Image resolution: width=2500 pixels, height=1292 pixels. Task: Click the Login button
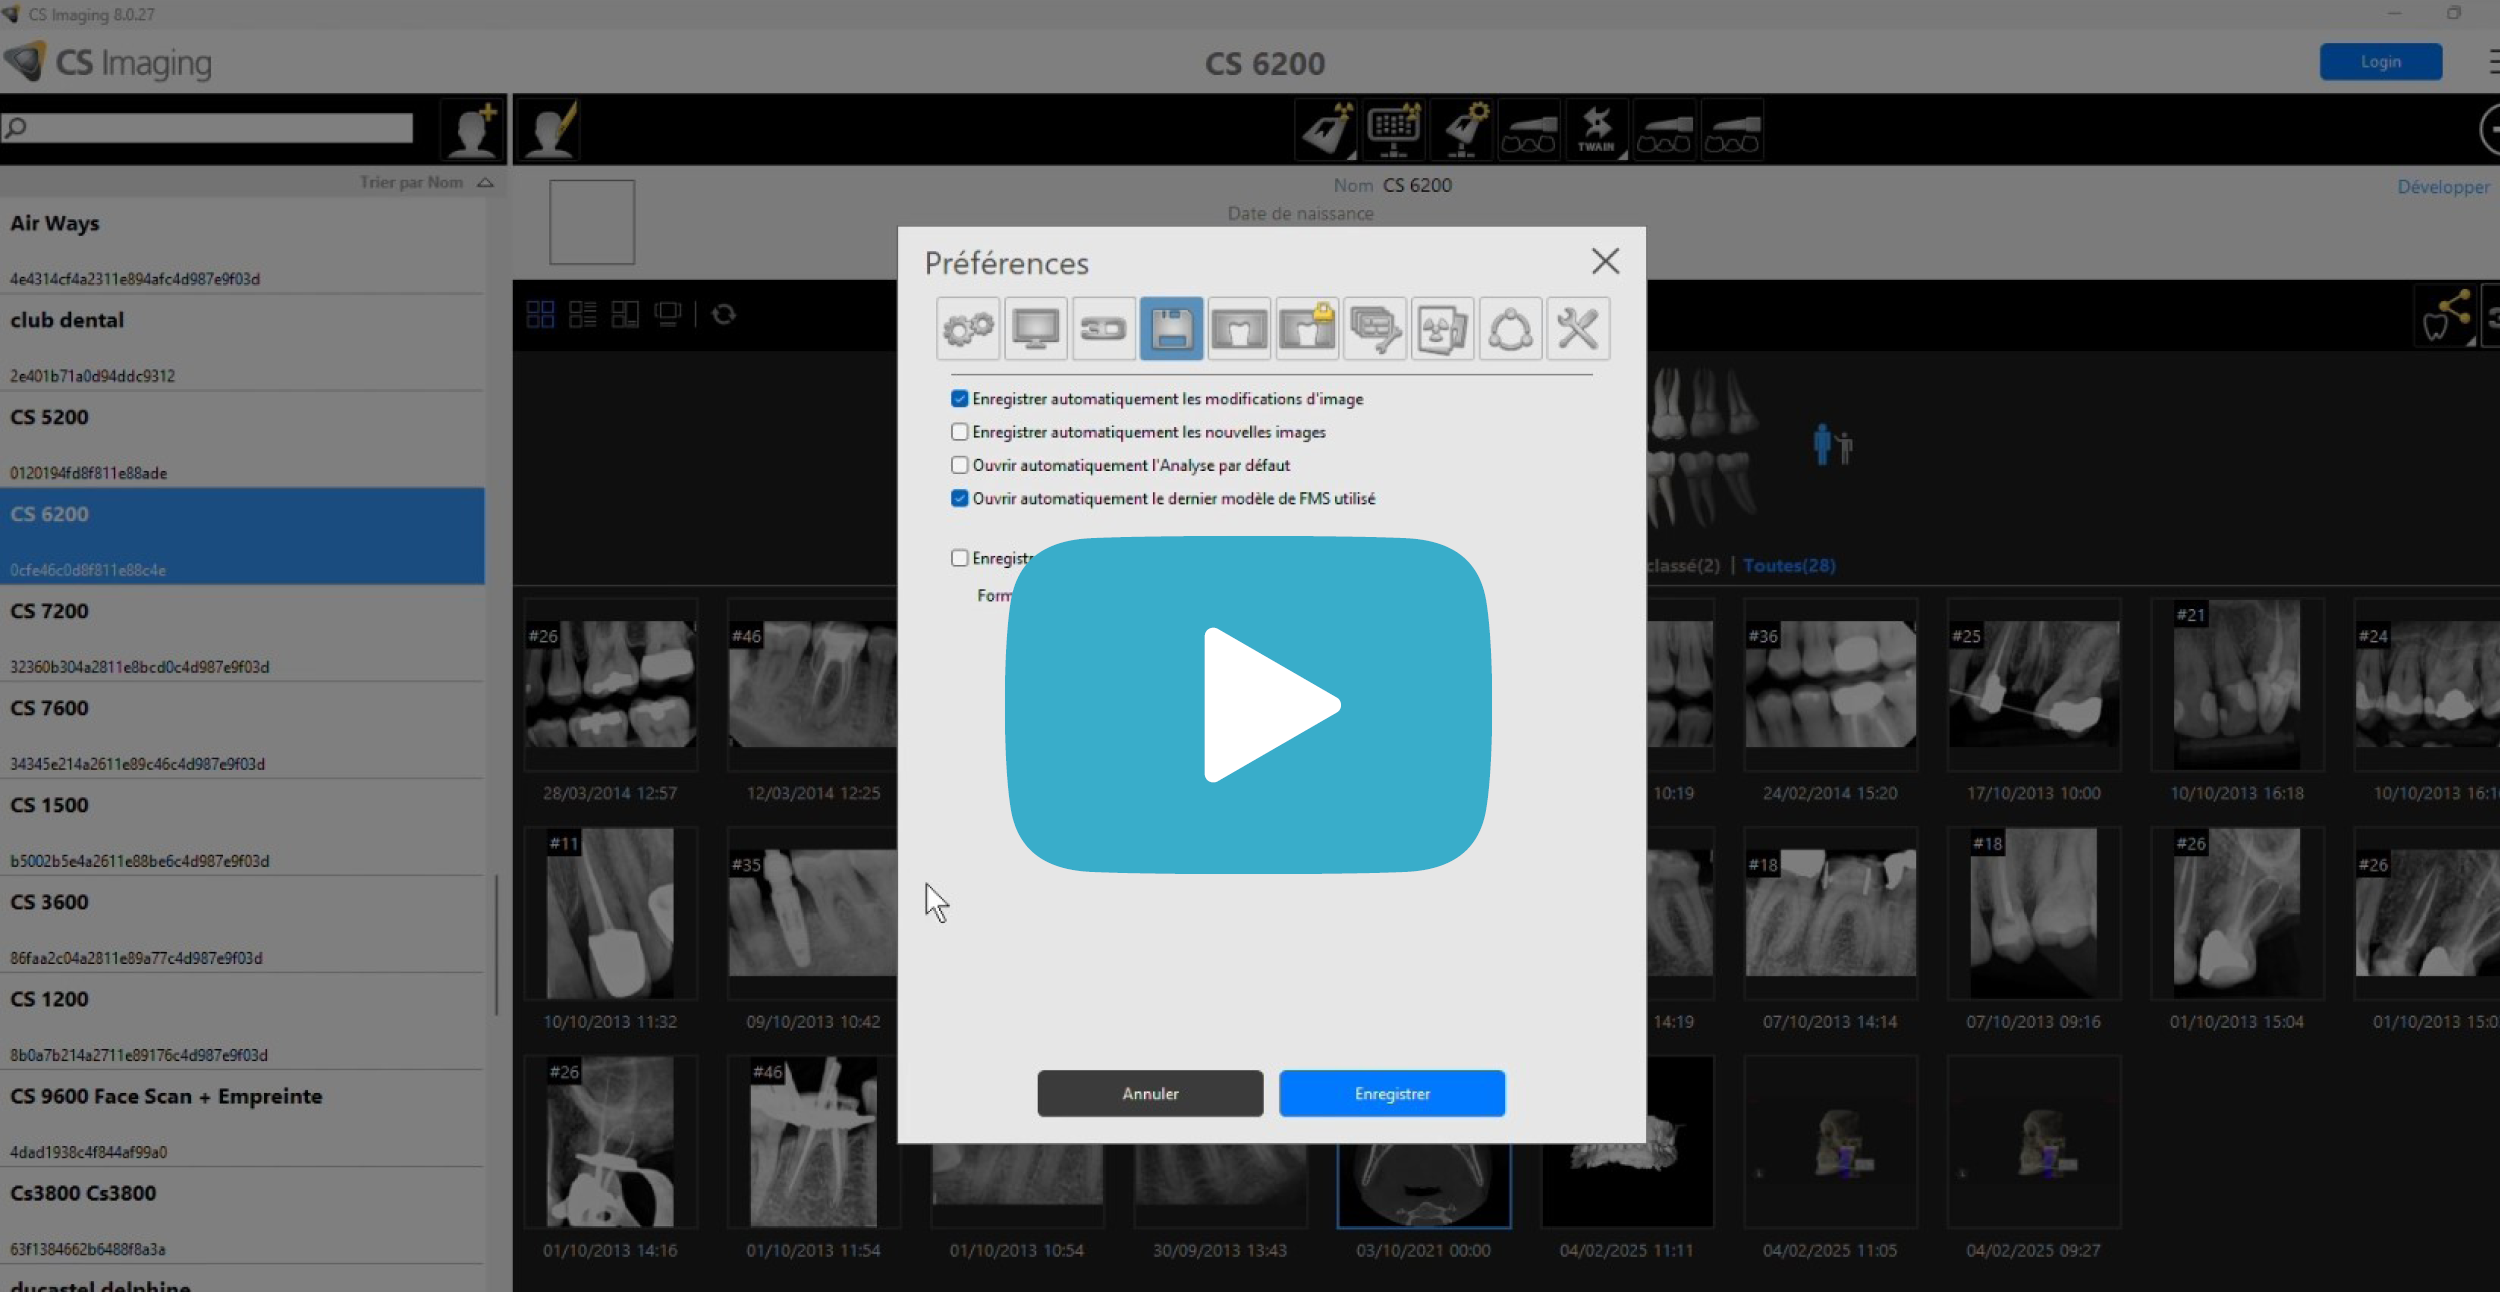coord(2380,62)
